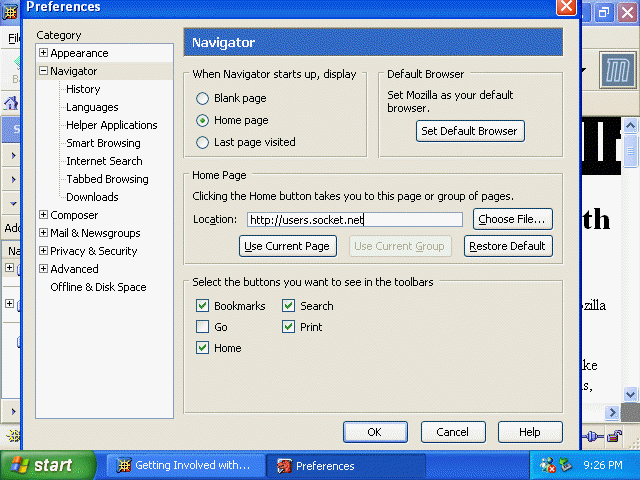Uncheck the Search toolbar button checkbox

(289, 306)
